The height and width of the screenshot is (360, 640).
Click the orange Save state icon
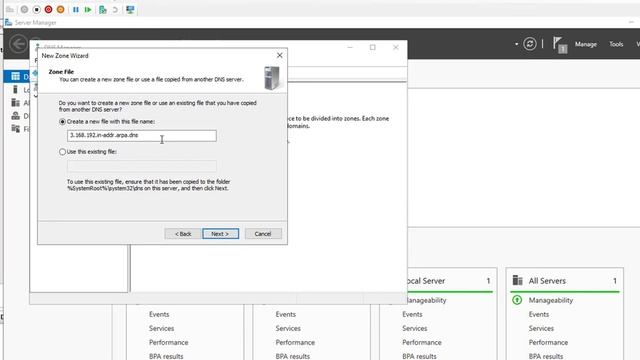click(60, 9)
